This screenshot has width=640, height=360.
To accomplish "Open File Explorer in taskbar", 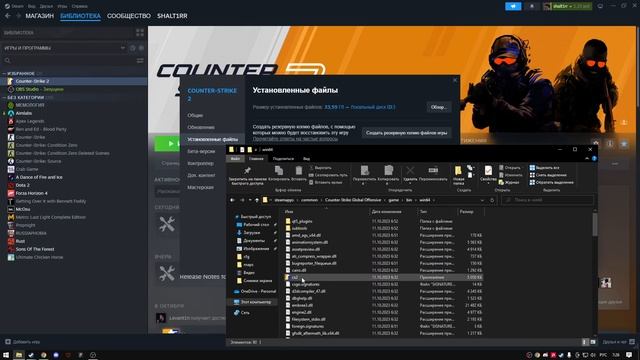I will coord(19,355).
